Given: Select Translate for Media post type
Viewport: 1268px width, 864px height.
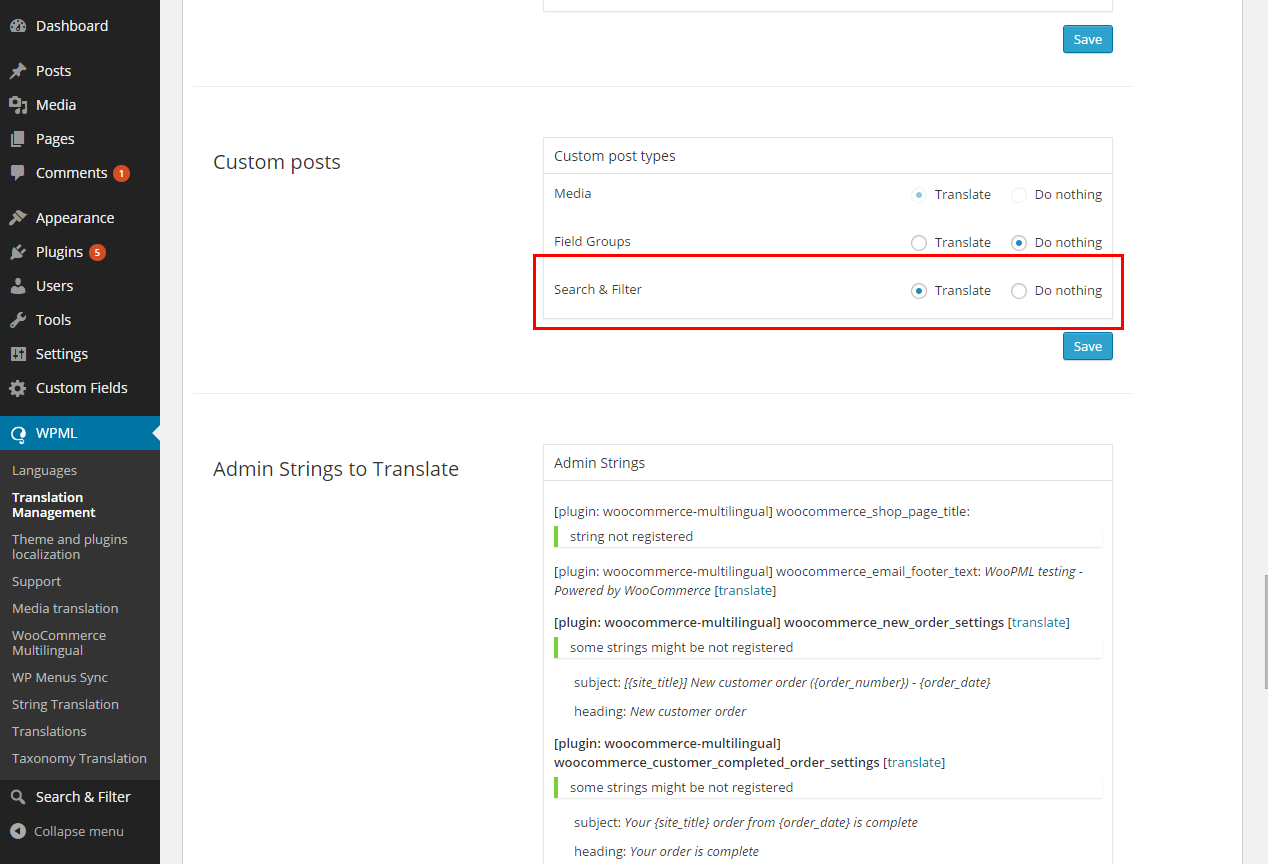Looking at the screenshot, I should (919, 195).
